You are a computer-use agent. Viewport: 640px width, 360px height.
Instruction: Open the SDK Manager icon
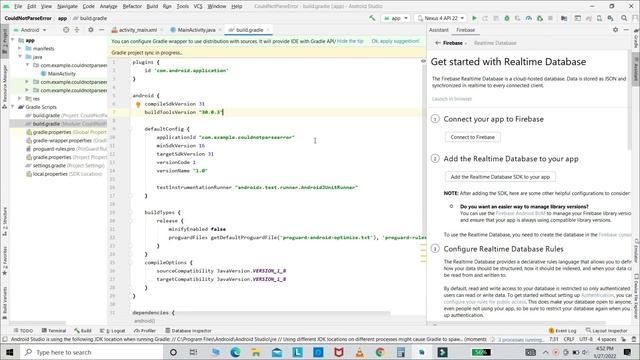tap(610, 18)
